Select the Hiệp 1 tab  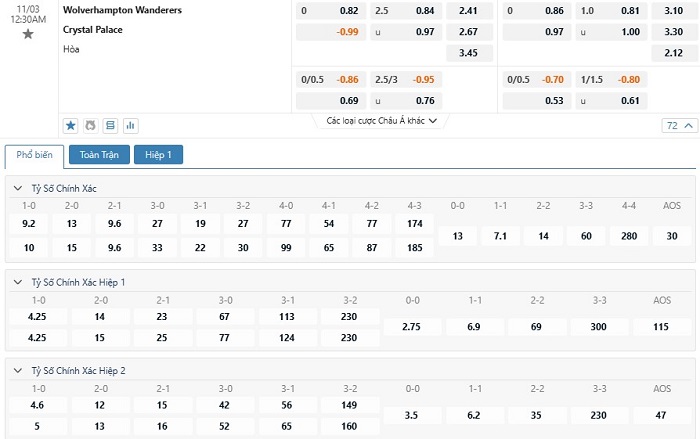(x=158, y=155)
